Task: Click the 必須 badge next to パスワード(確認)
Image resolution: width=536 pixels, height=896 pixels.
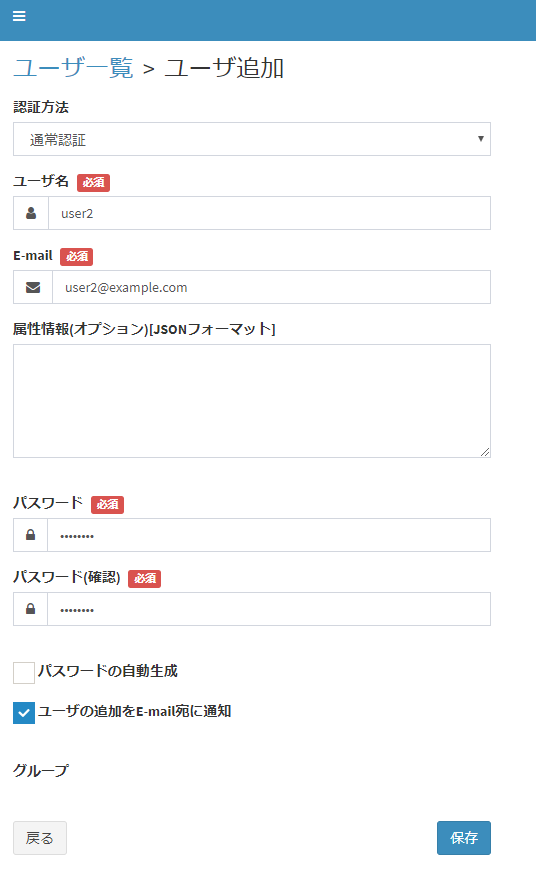Action: (x=145, y=578)
